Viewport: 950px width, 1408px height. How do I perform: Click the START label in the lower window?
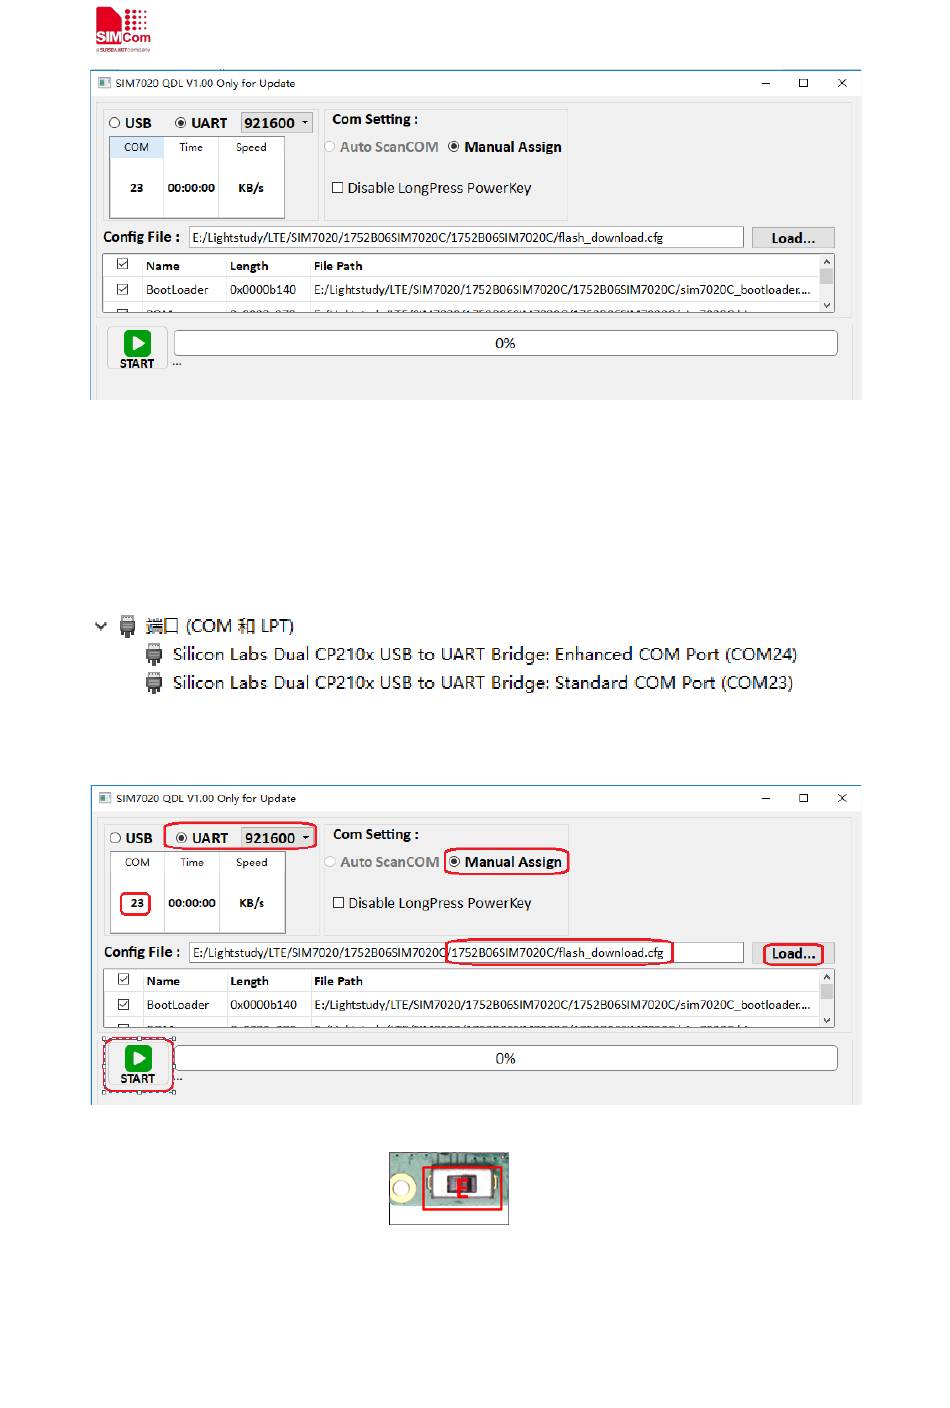[137, 1079]
